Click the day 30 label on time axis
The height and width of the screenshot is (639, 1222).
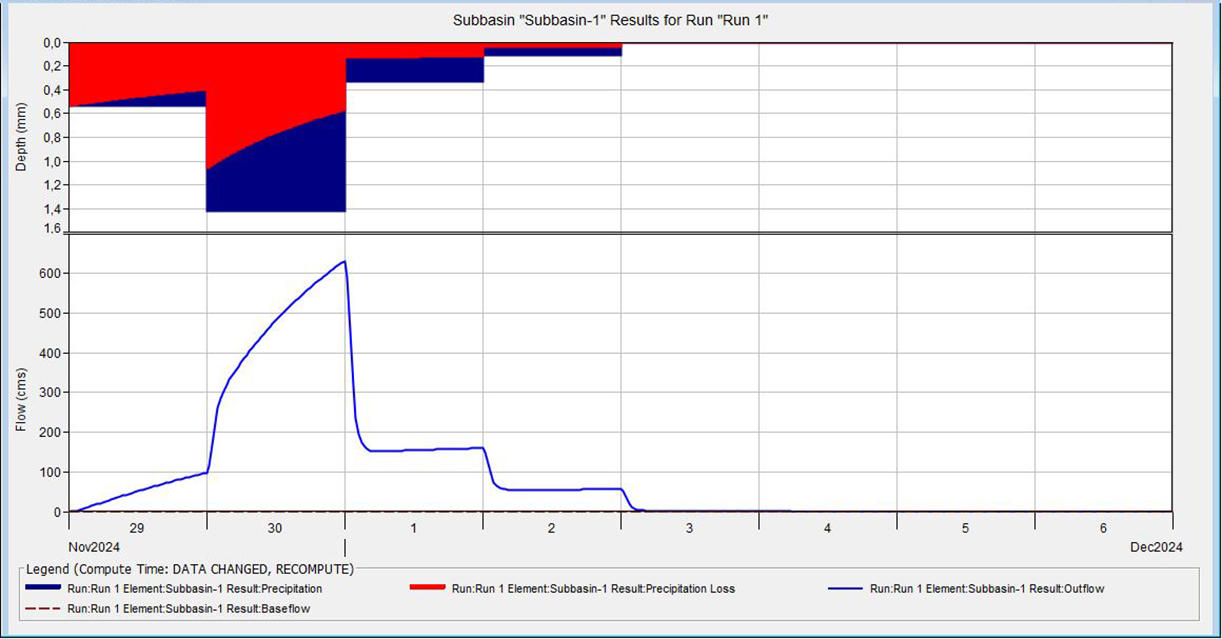click(275, 527)
